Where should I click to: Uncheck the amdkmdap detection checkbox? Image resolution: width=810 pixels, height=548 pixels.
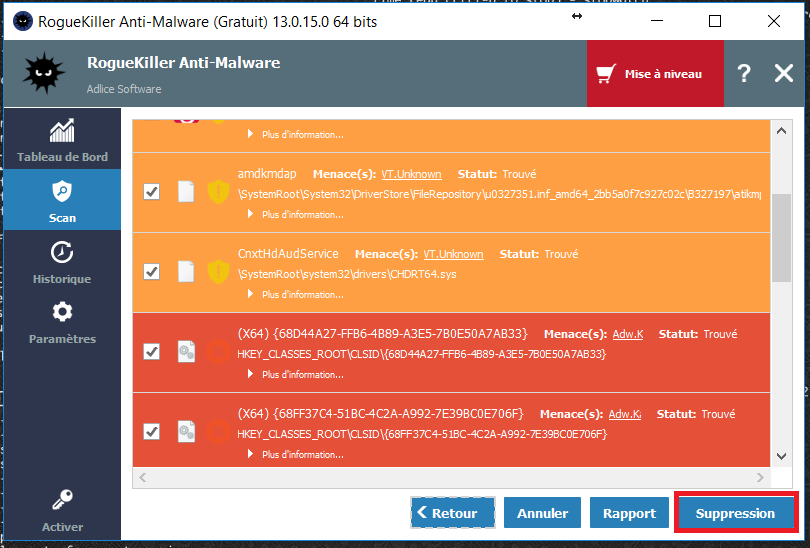(151, 192)
